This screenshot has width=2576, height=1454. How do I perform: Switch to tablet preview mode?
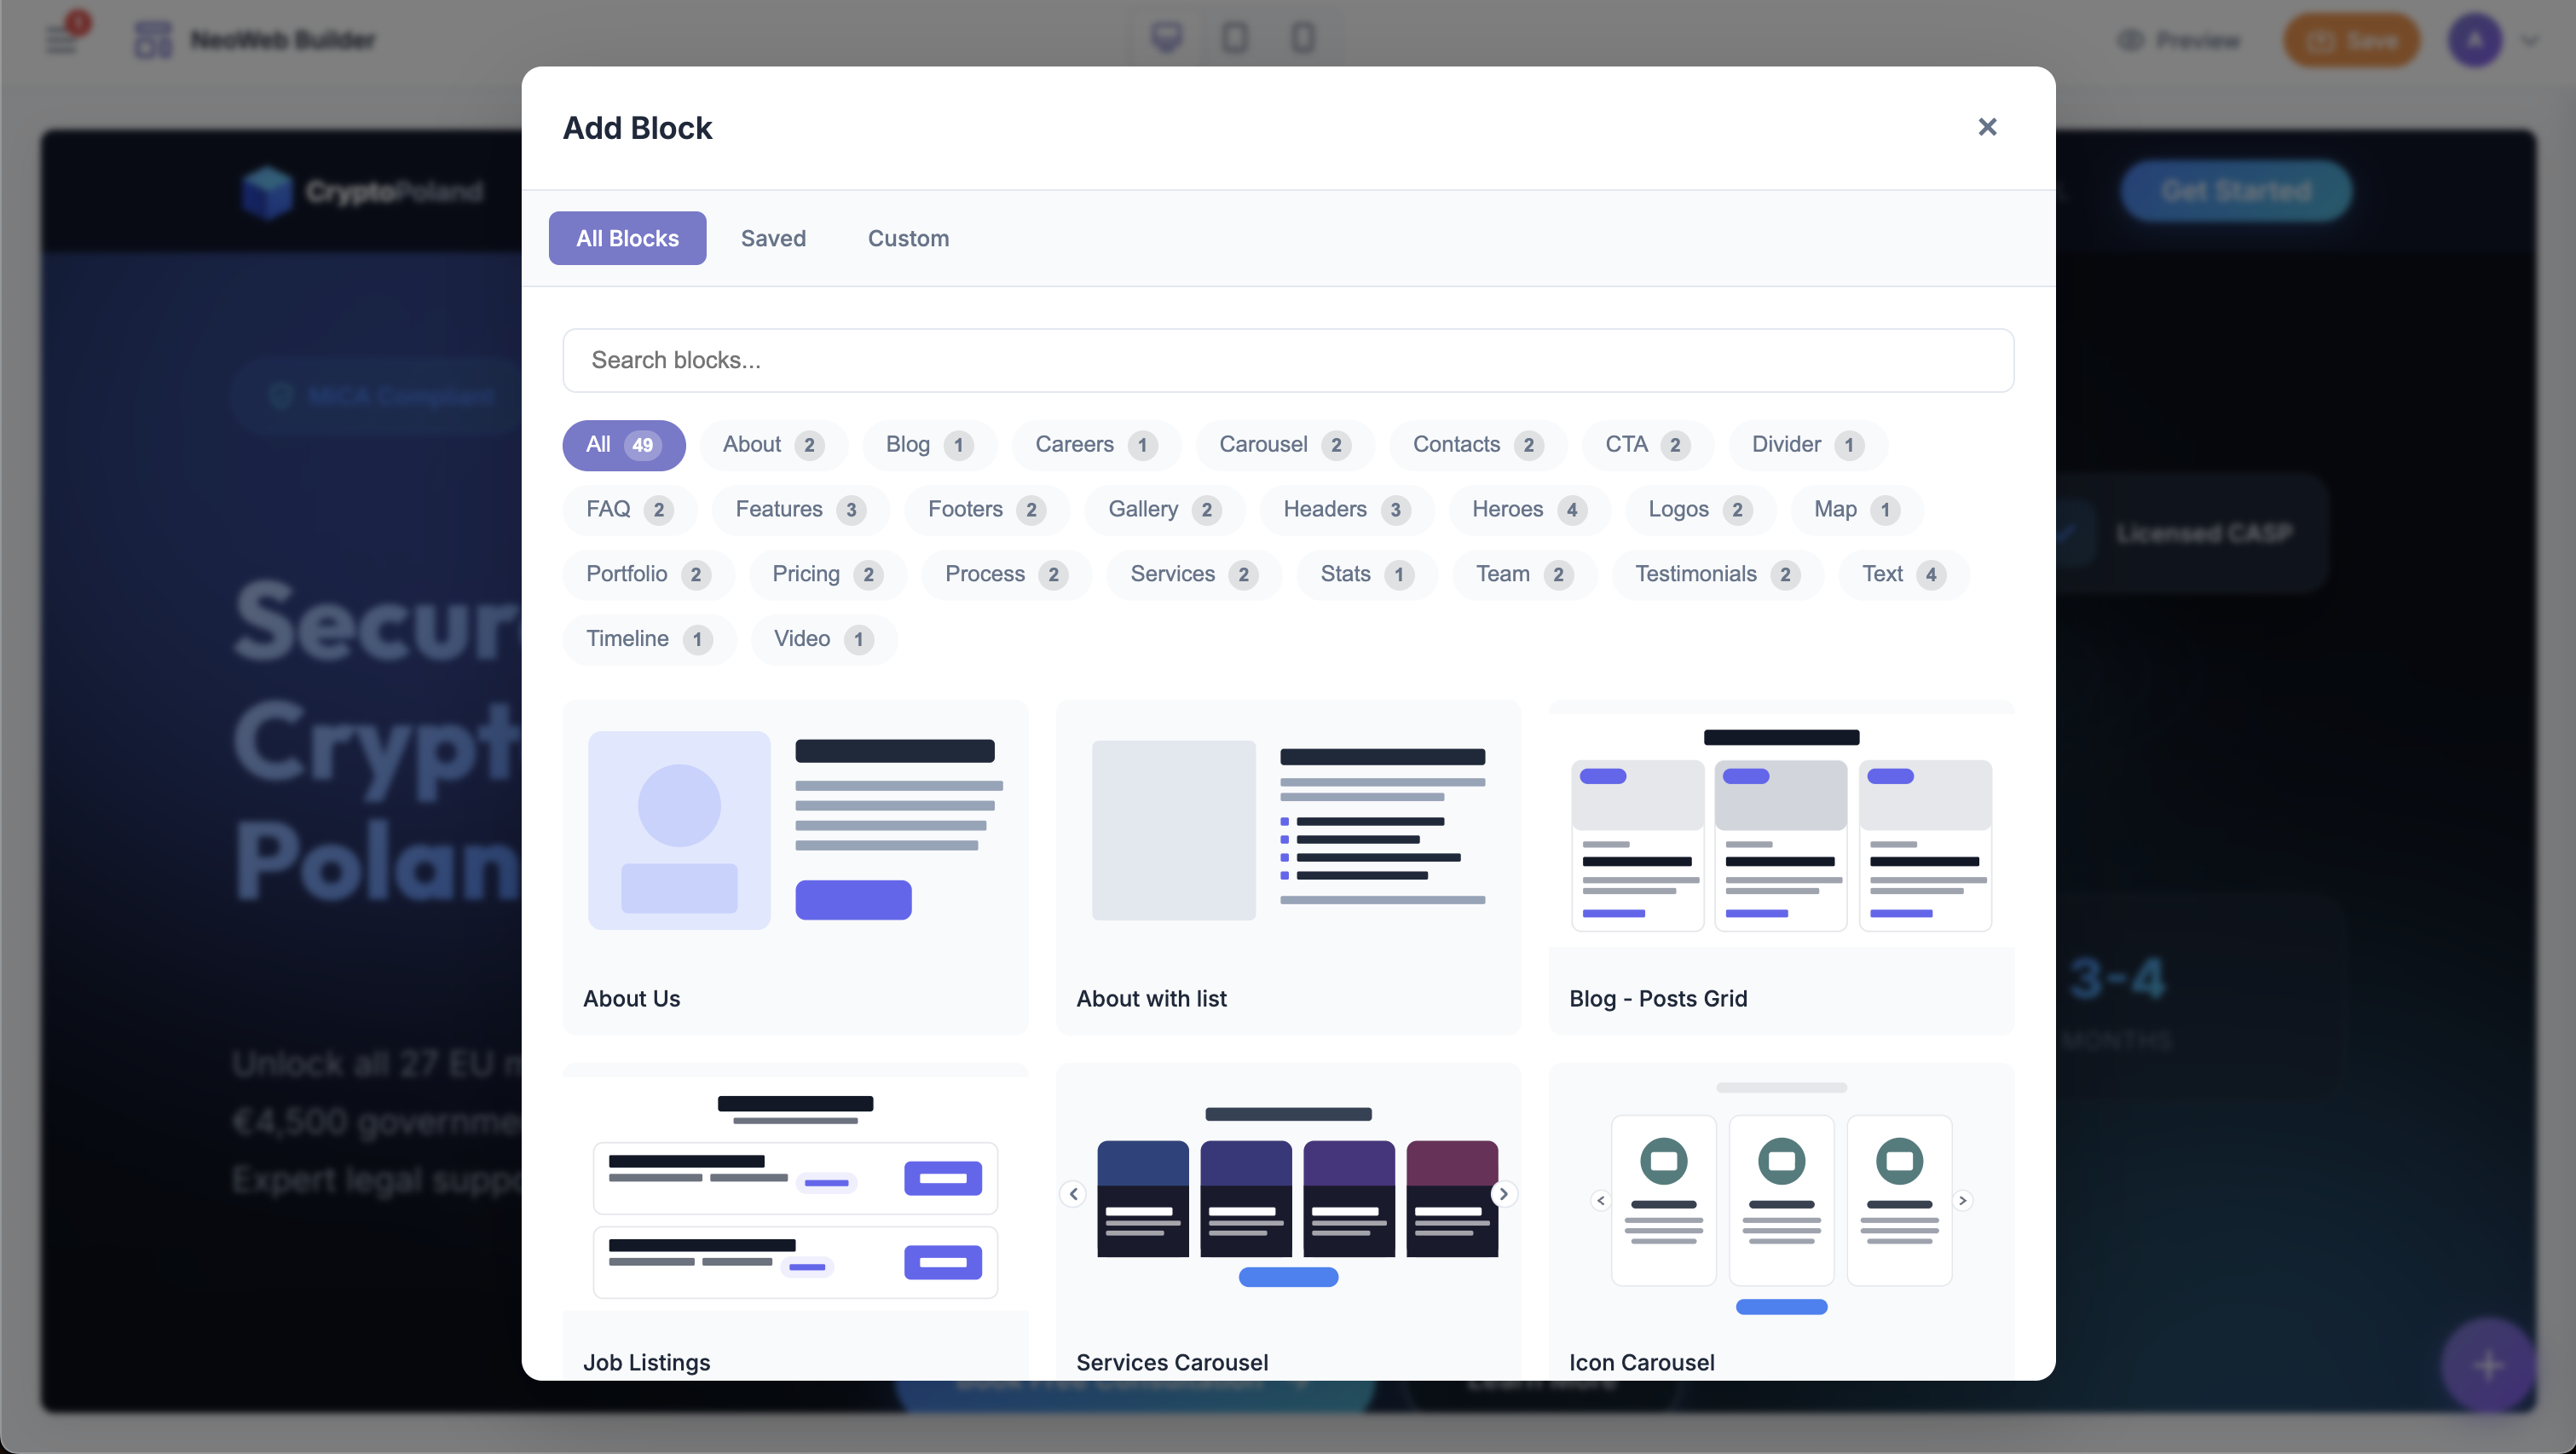pos(1234,38)
